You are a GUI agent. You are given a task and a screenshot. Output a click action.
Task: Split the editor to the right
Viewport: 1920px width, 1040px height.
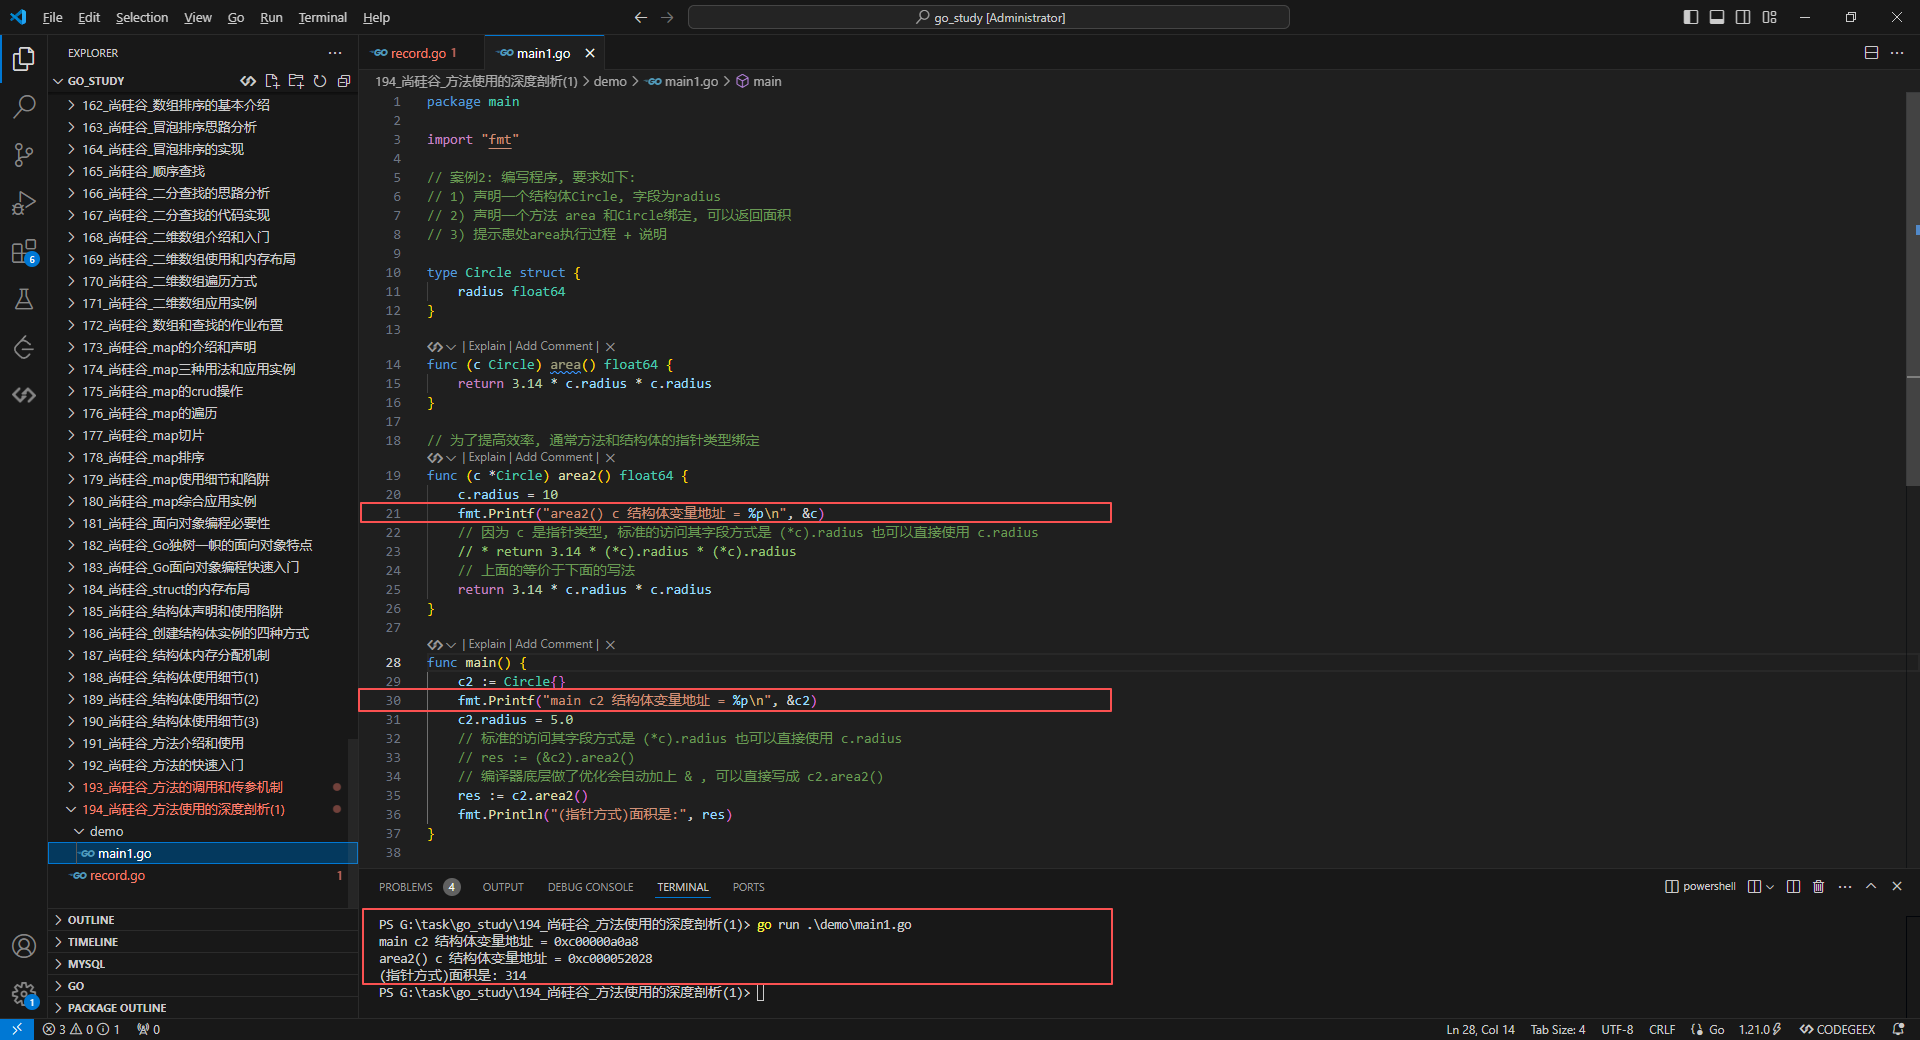[x=1871, y=53]
